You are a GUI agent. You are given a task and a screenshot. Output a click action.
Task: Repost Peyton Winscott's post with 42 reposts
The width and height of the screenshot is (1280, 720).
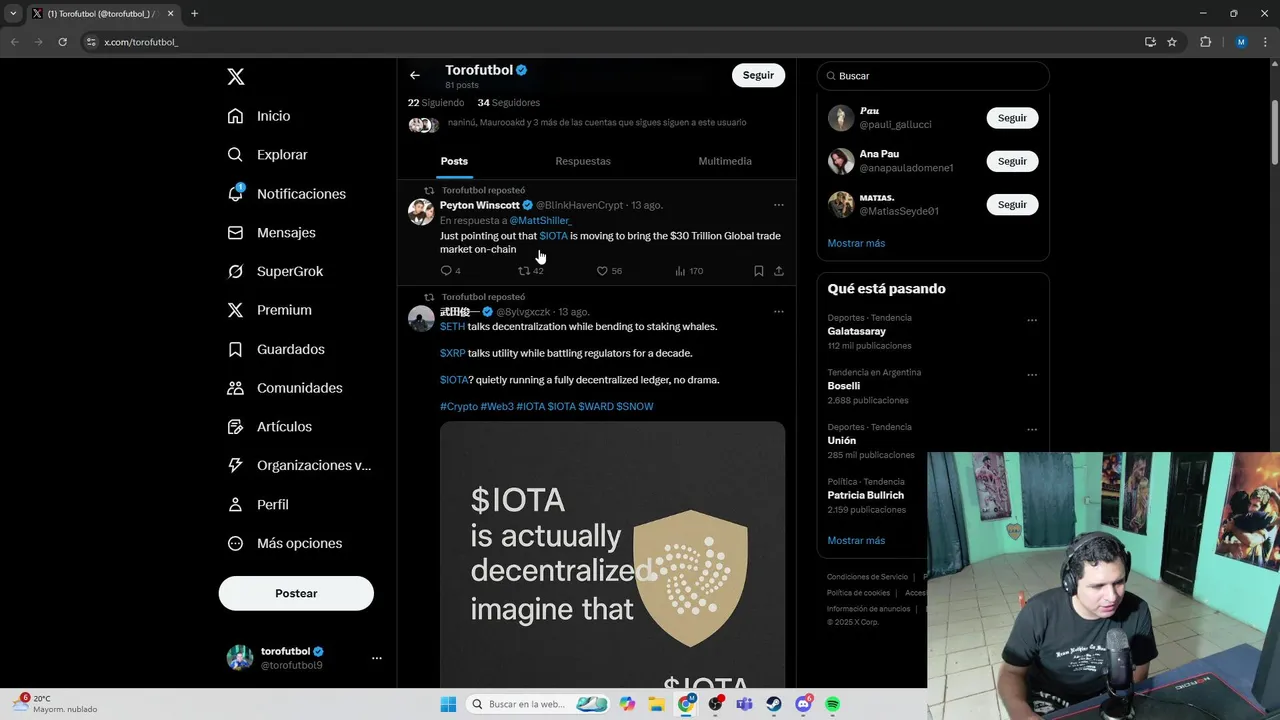(530, 271)
